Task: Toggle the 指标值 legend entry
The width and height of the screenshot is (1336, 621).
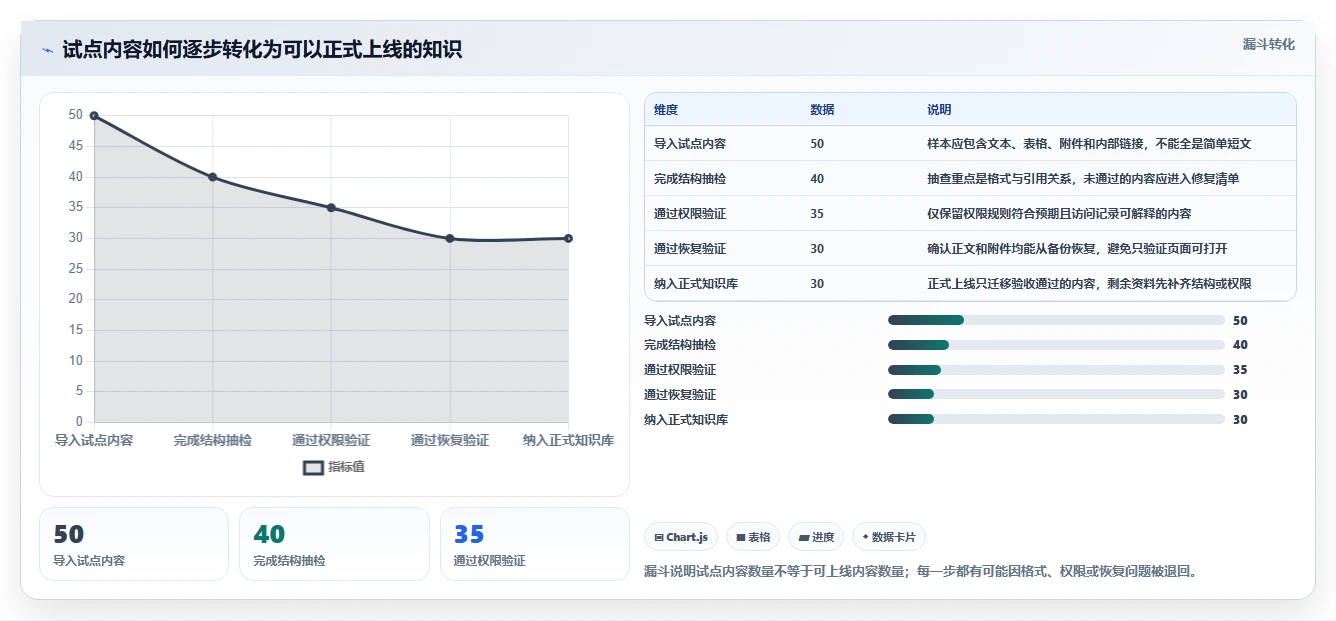Action: 334,467
